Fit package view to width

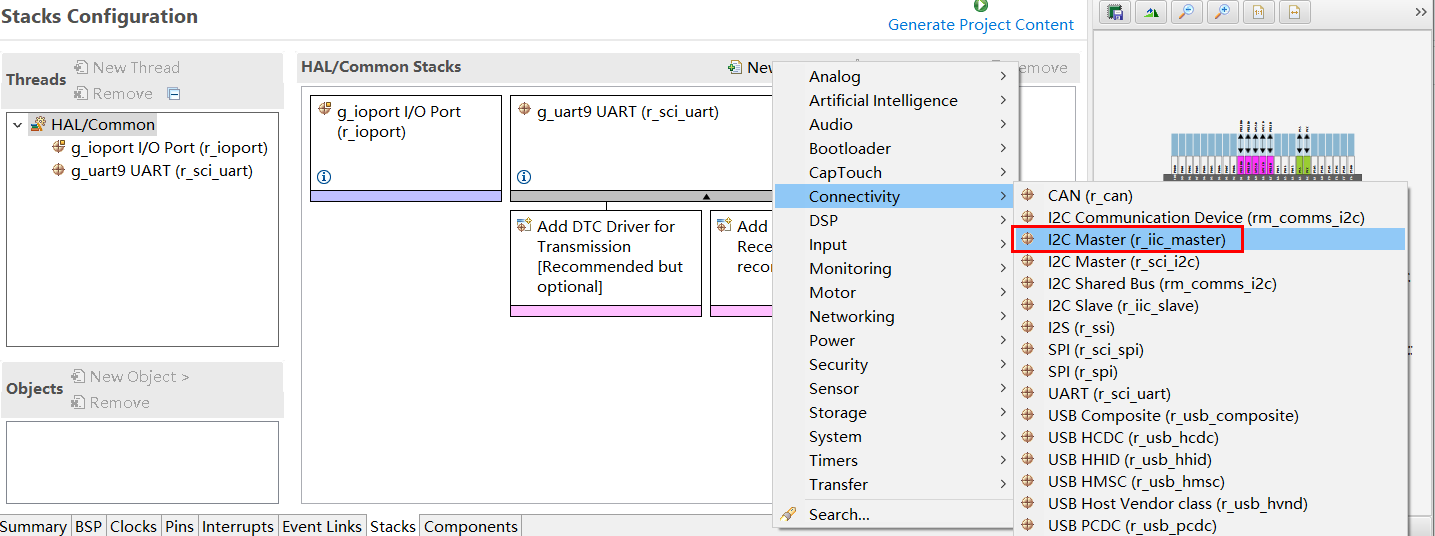(1294, 12)
